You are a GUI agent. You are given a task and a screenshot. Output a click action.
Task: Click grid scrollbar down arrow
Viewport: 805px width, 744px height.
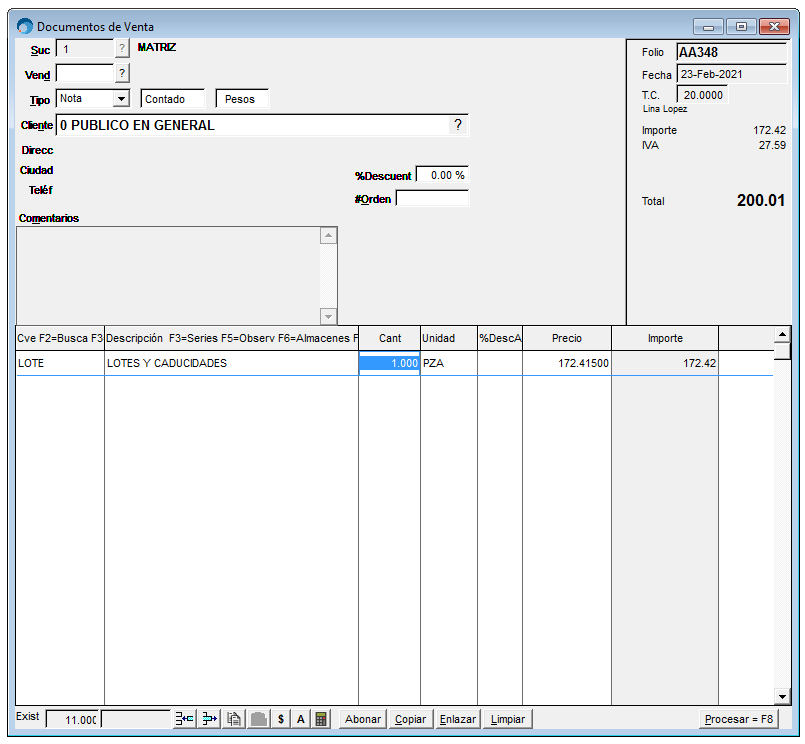[782, 697]
